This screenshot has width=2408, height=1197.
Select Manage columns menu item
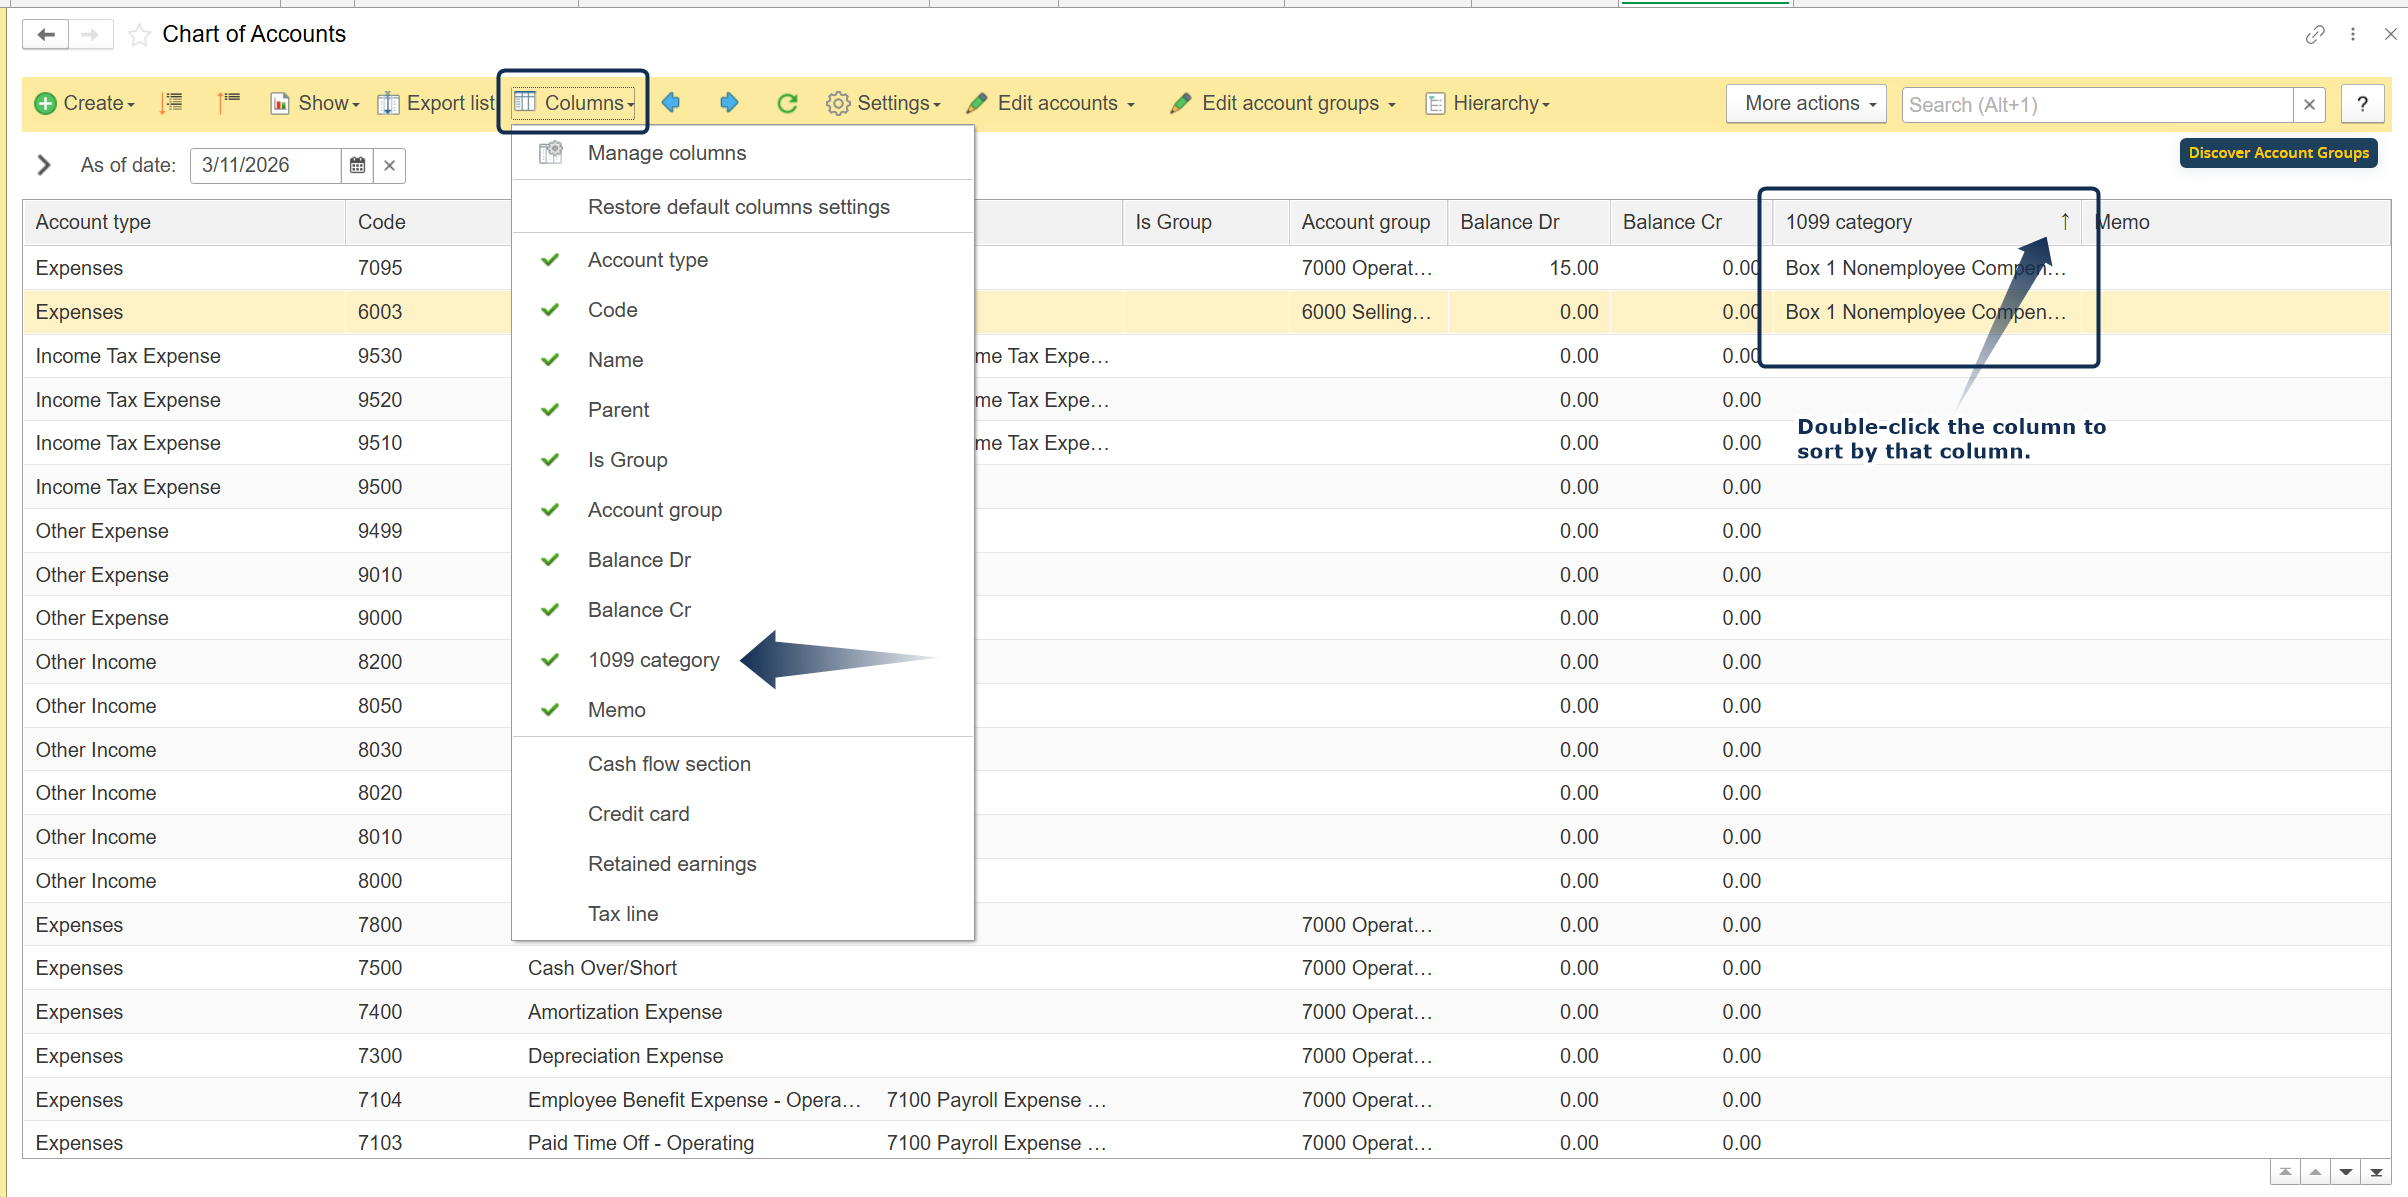point(667,153)
